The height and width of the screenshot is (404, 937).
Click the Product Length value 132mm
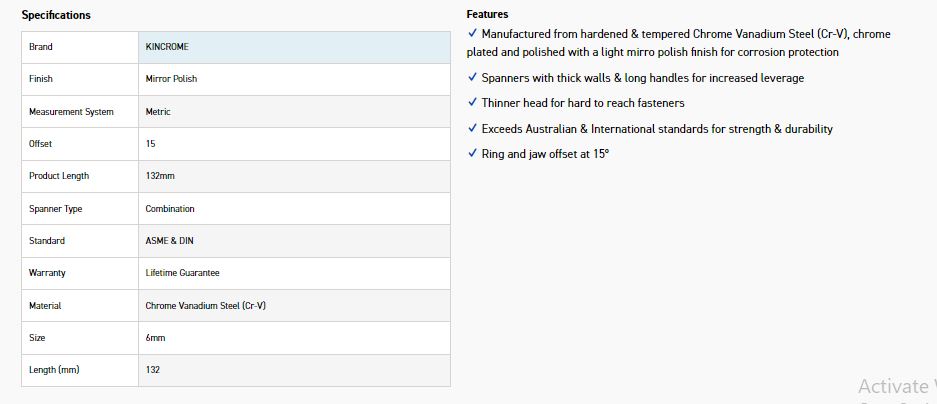pos(160,176)
